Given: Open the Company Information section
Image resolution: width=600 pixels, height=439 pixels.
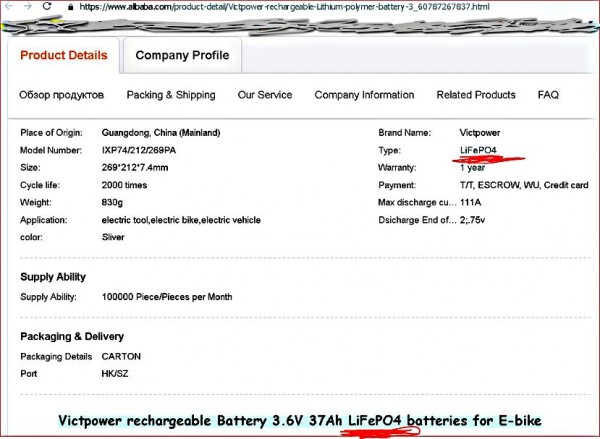Looking at the screenshot, I should pos(364,95).
